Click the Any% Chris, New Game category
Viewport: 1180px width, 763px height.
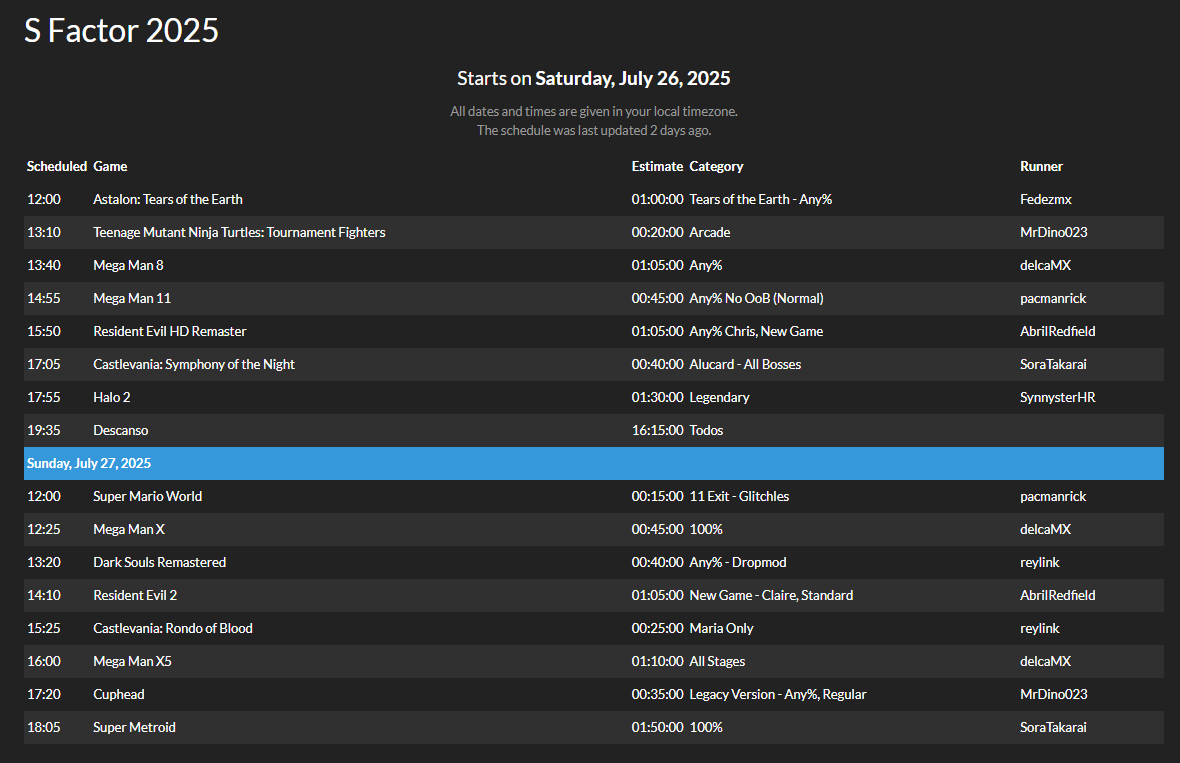point(756,331)
